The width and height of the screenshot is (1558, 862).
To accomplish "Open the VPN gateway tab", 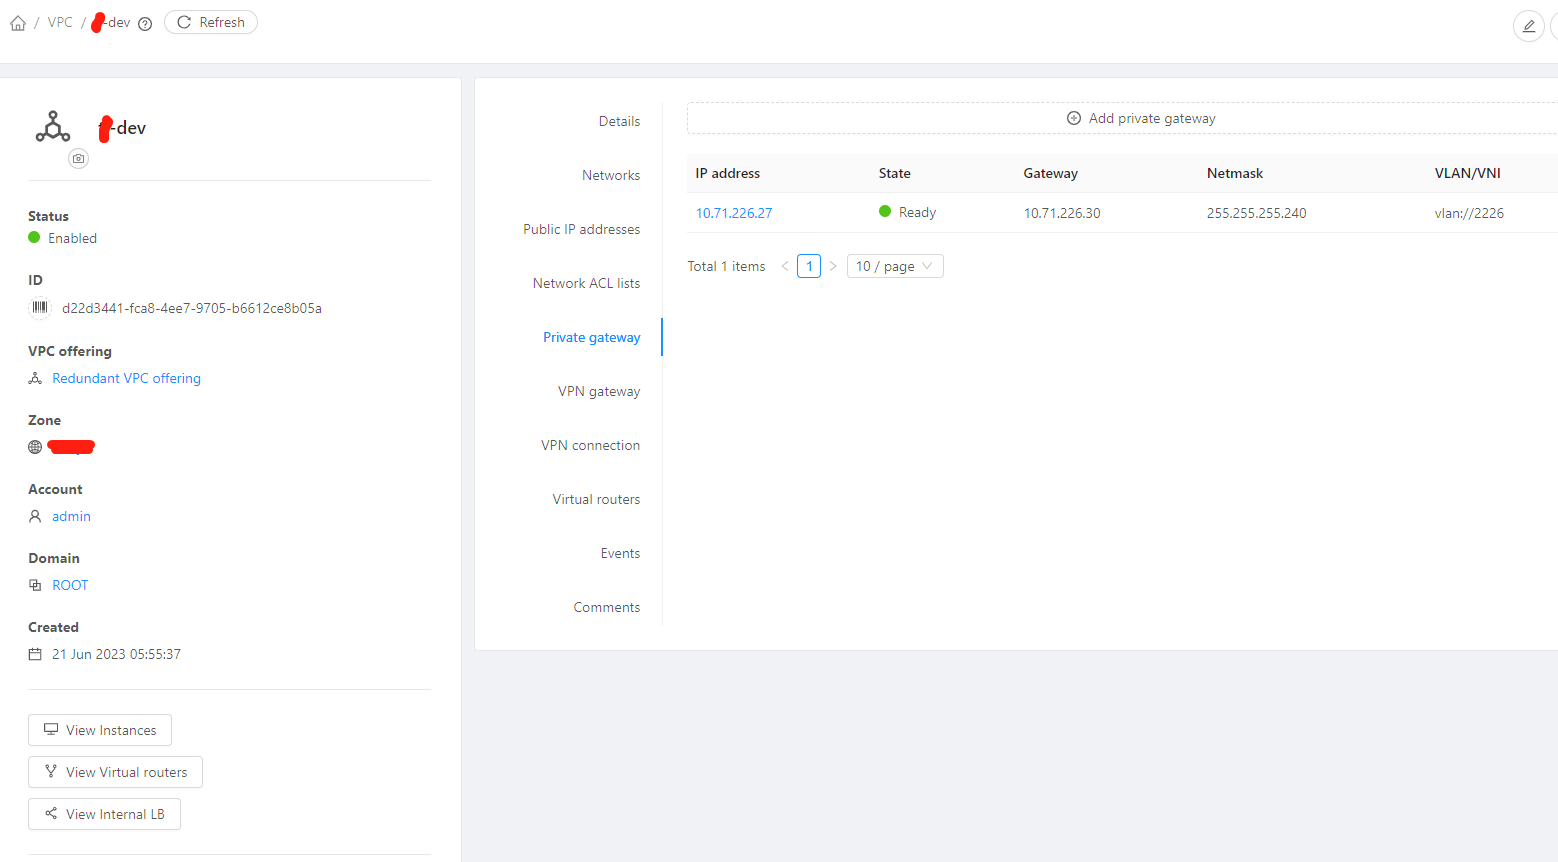I will pos(599,390).
